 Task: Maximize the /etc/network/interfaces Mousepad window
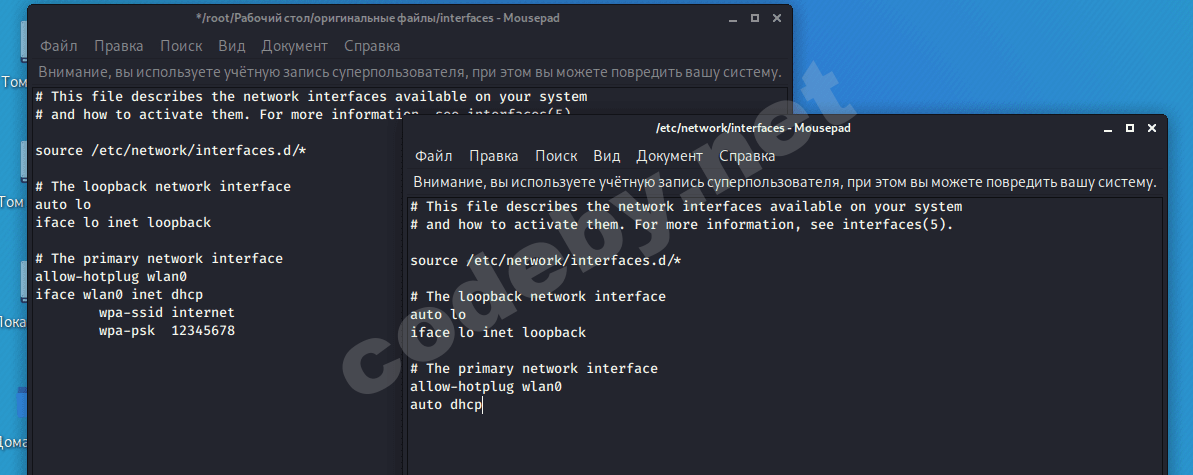(x=1130, y=128)
